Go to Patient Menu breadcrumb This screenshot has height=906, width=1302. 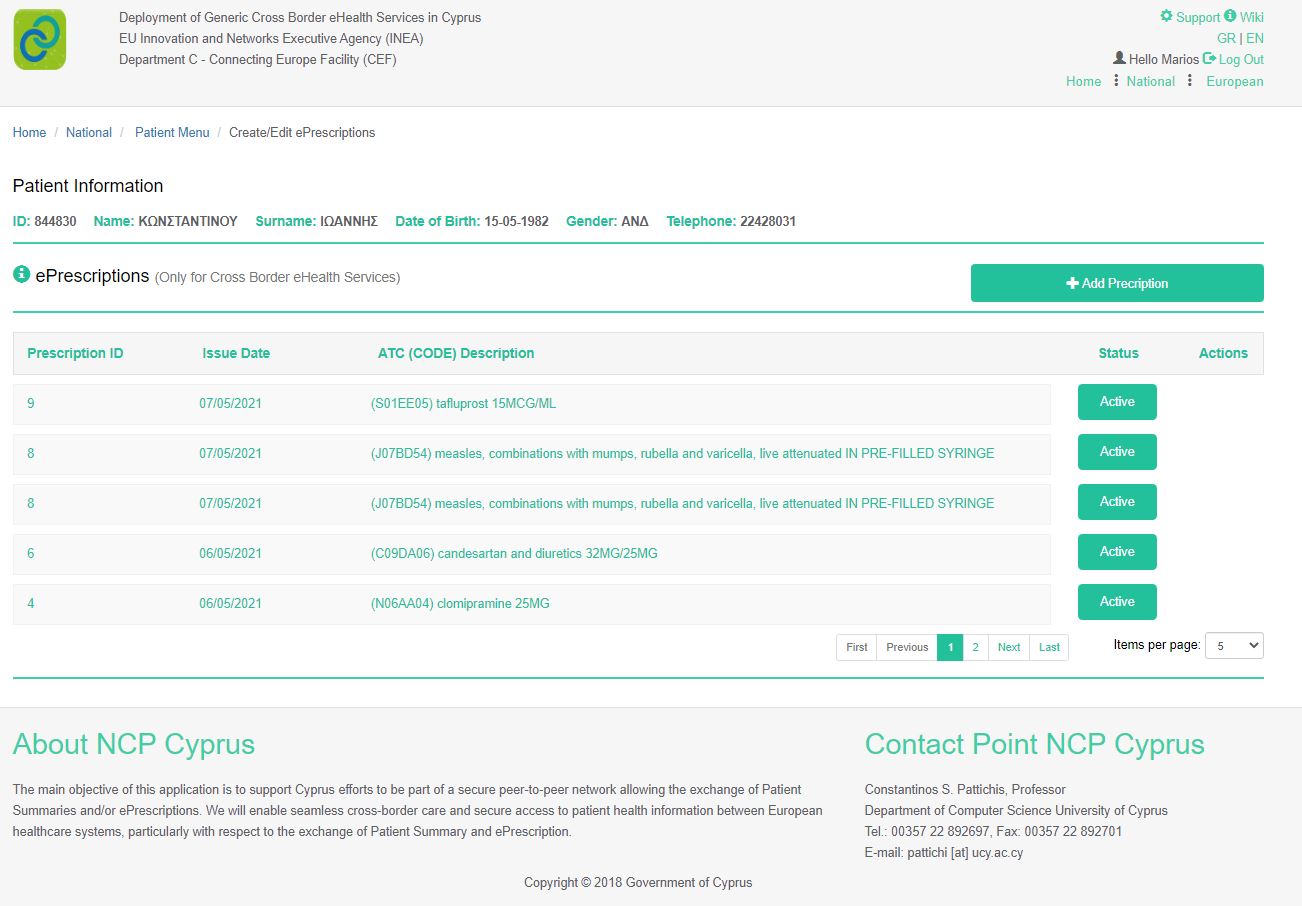(172, 132)
